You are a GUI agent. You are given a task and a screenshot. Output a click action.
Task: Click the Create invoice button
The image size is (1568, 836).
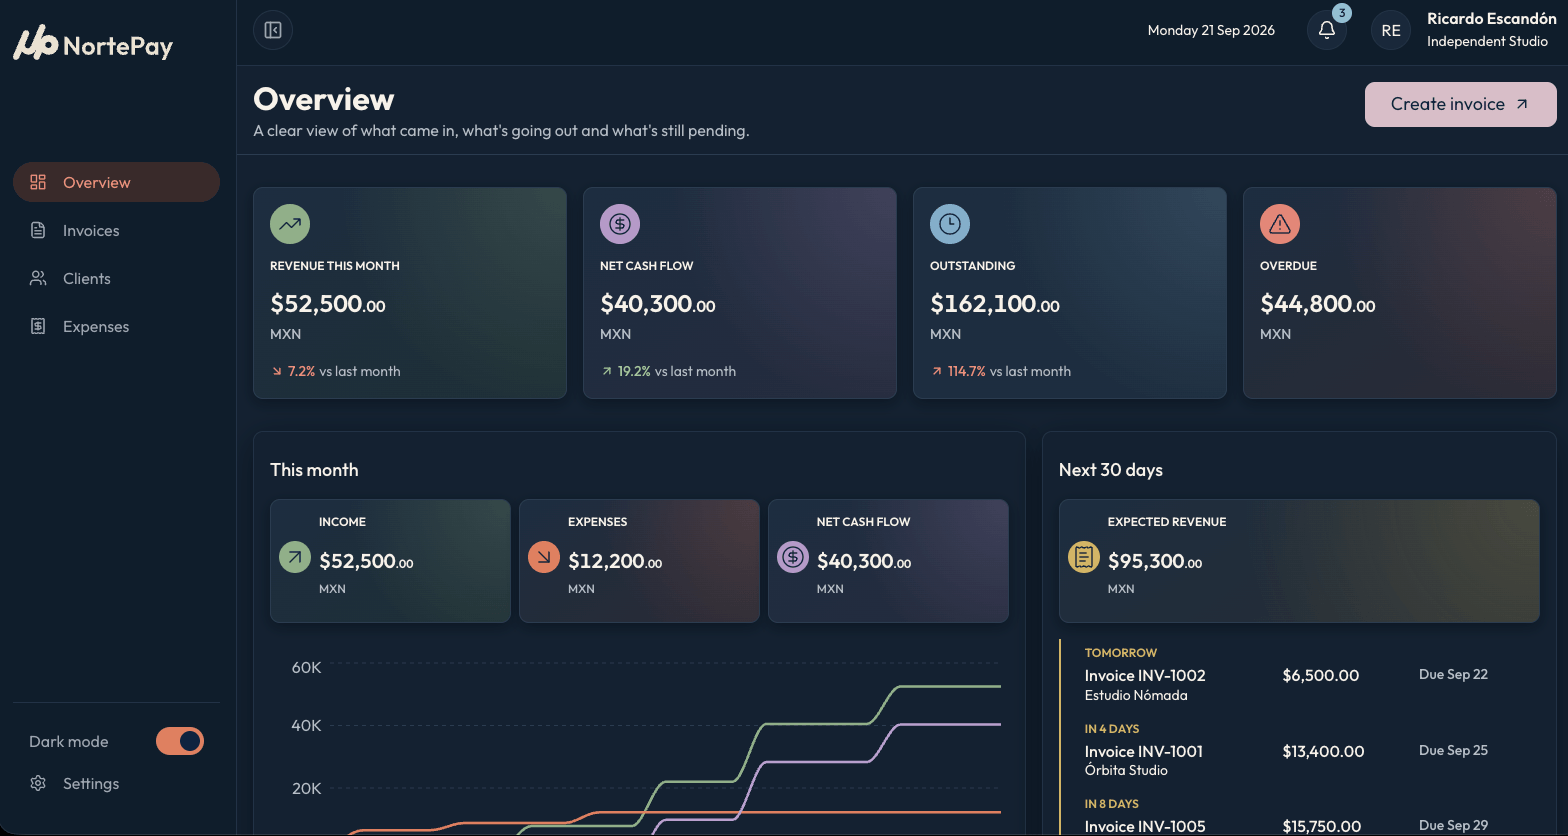pos(1460,104)
